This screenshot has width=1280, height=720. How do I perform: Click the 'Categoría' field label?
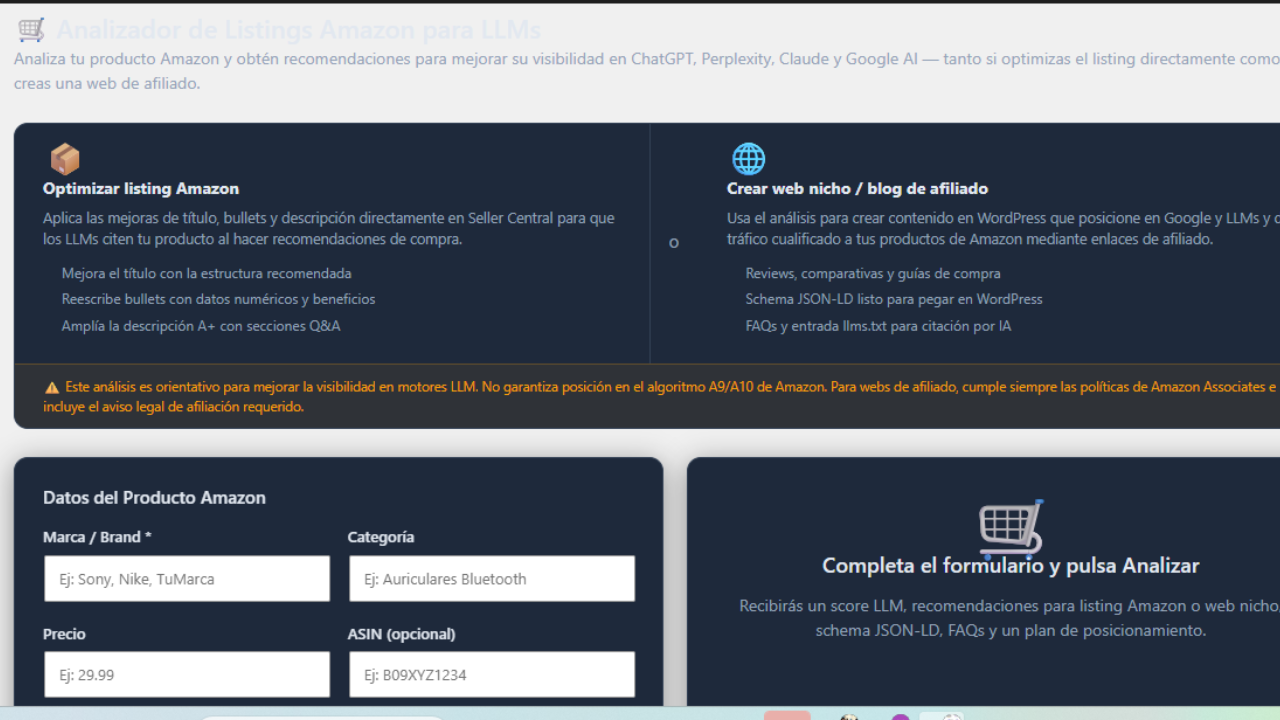[381, 537]
